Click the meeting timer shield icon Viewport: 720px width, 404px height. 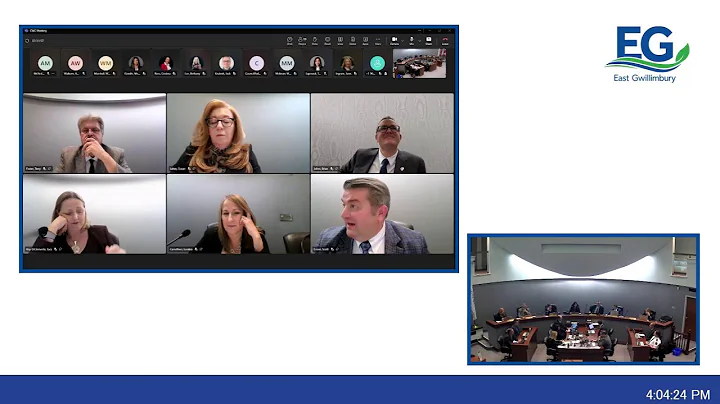(27, 41)
